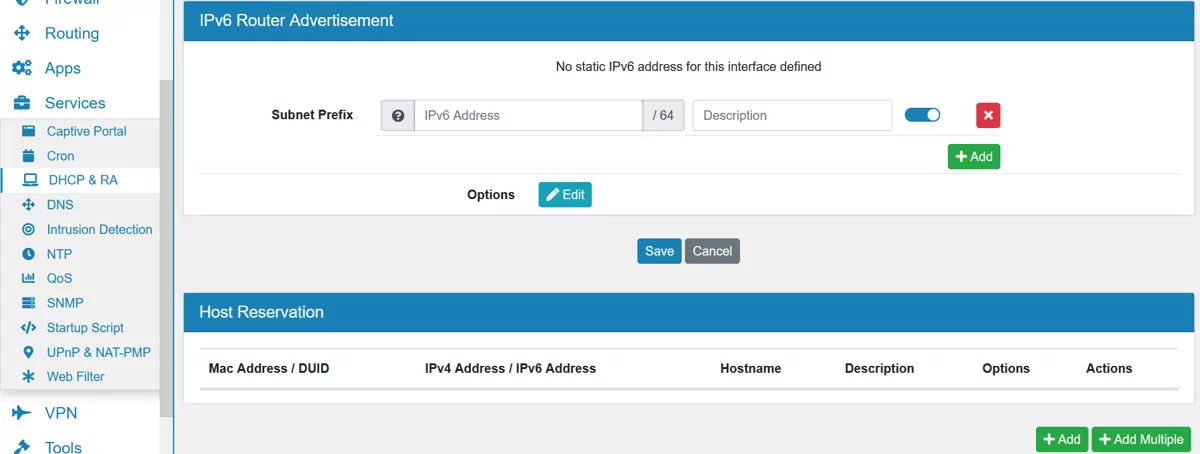Click the Options column header

1006,368
